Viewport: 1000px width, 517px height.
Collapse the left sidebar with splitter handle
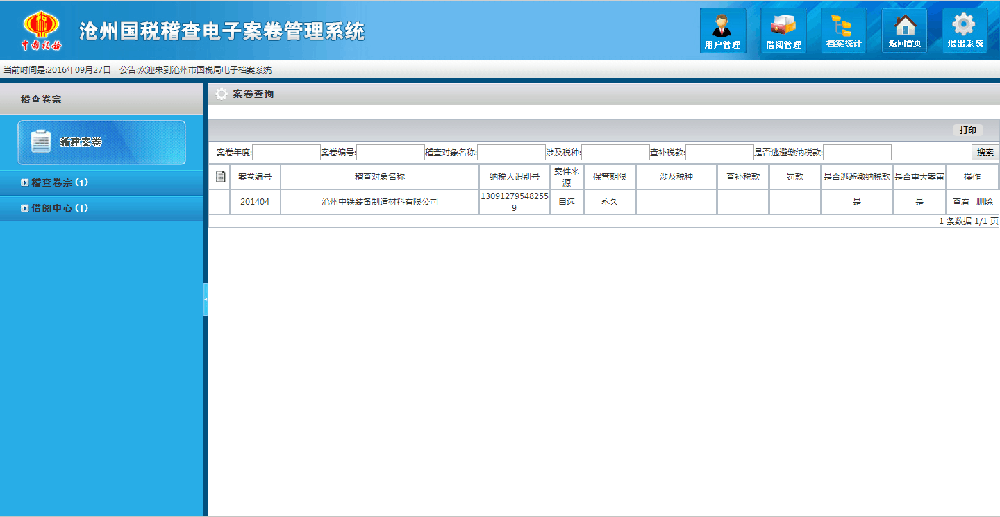click(205, 299)
